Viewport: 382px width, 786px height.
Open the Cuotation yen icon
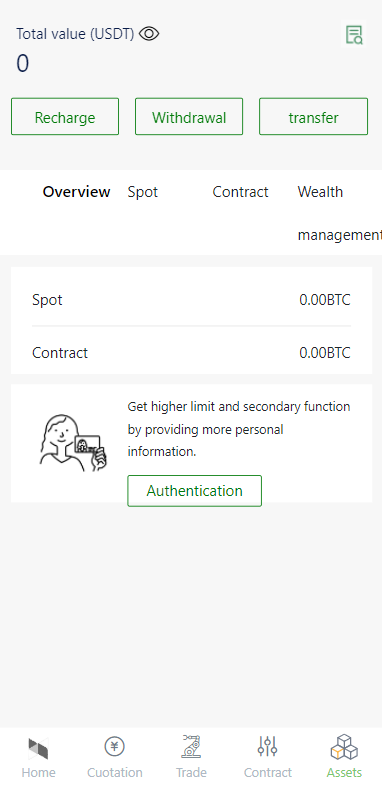[114, 746]
